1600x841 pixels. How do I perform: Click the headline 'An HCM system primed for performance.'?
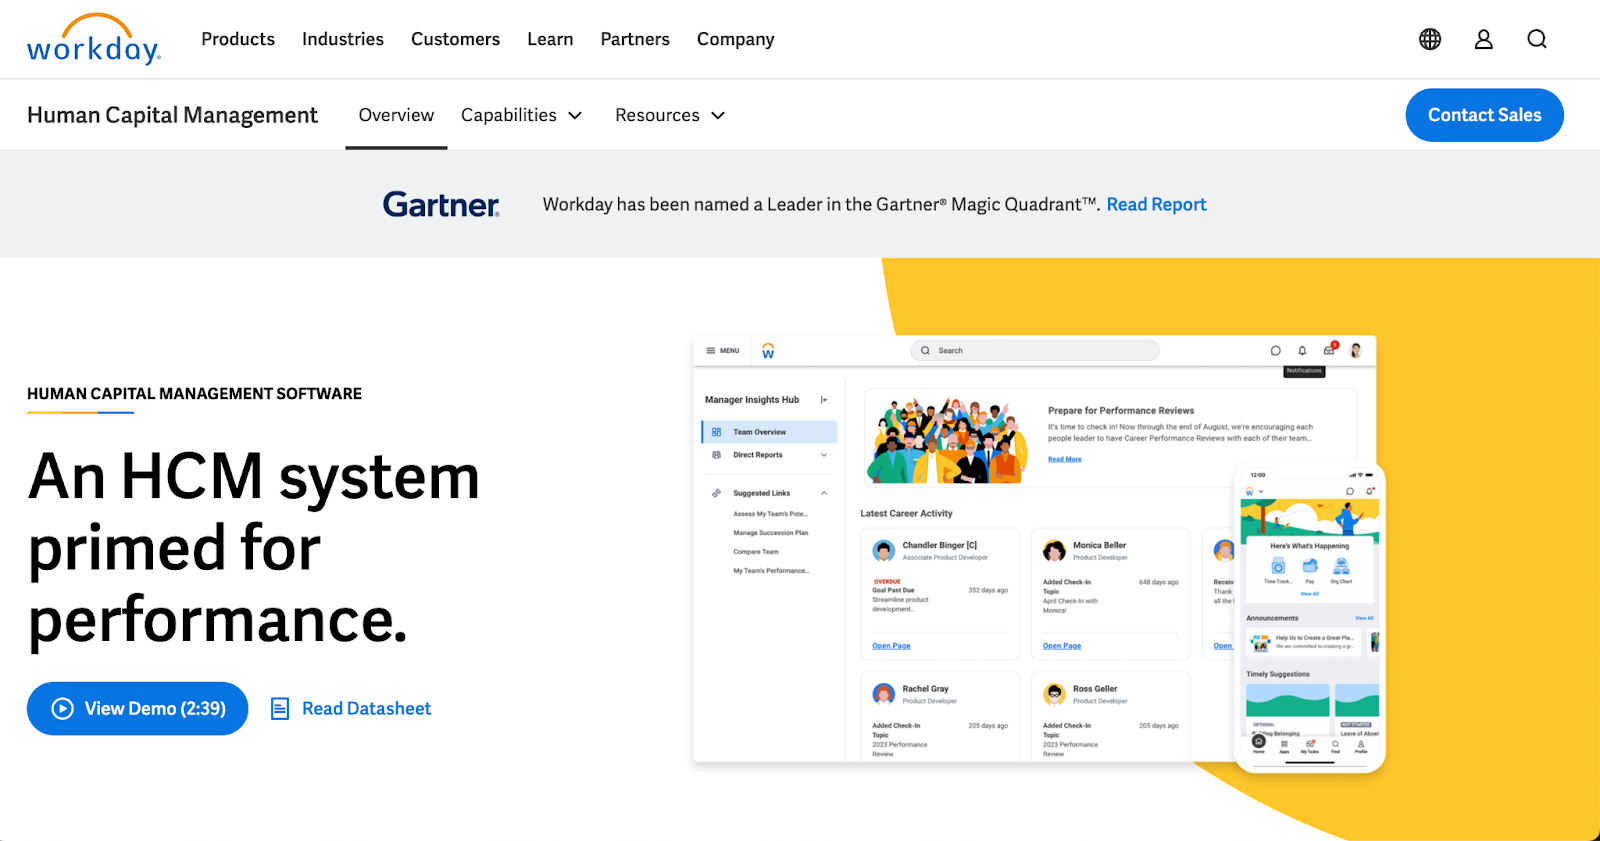(254, 548)
